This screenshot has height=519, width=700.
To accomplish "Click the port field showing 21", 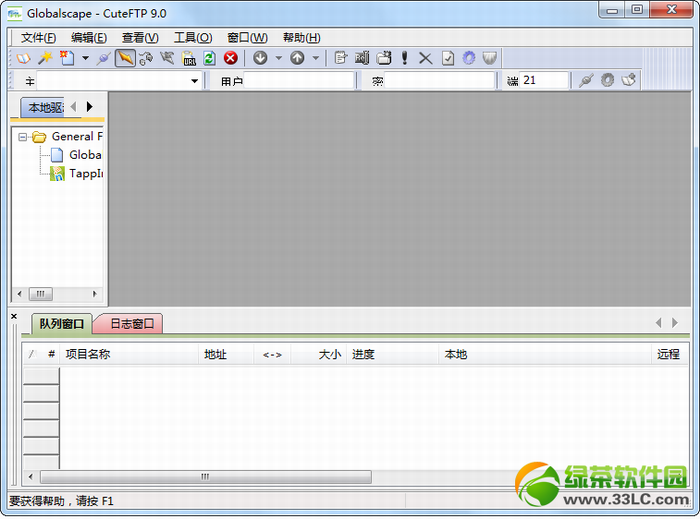I will [543, 81].
